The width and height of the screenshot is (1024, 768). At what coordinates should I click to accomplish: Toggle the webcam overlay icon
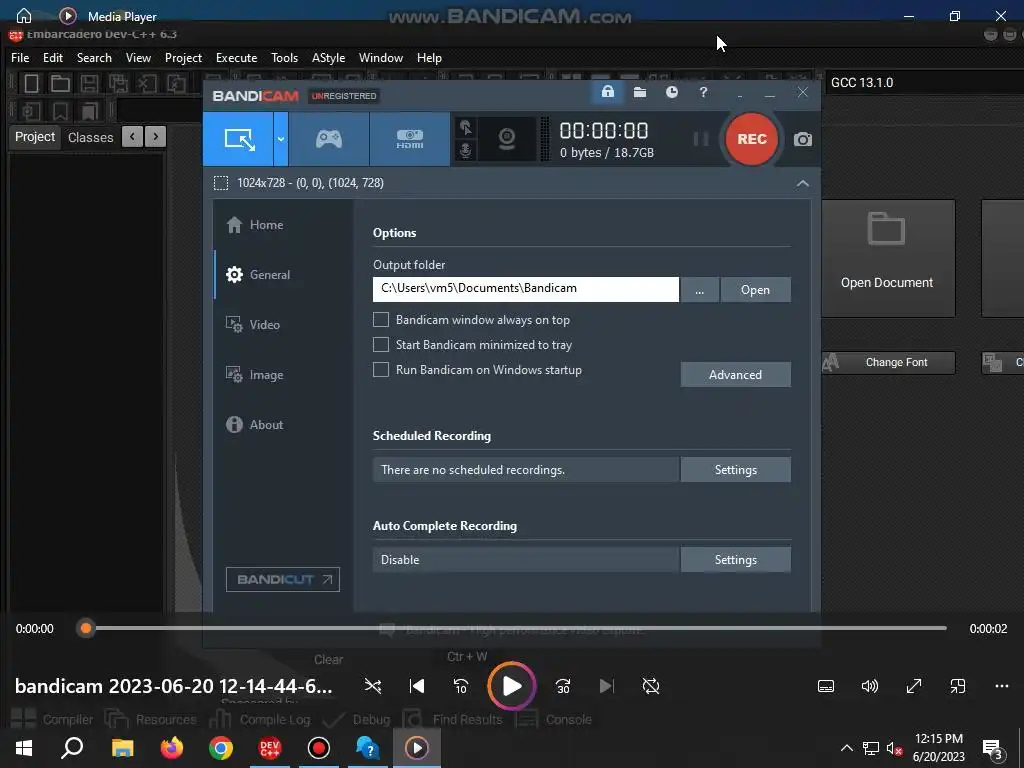tap(507, 139)
